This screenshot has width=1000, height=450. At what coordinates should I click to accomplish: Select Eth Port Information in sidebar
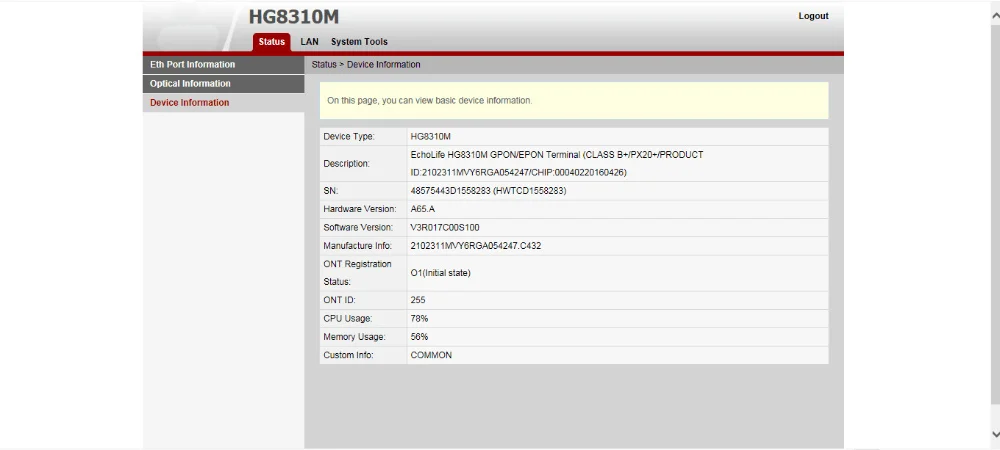pos(223,64)
